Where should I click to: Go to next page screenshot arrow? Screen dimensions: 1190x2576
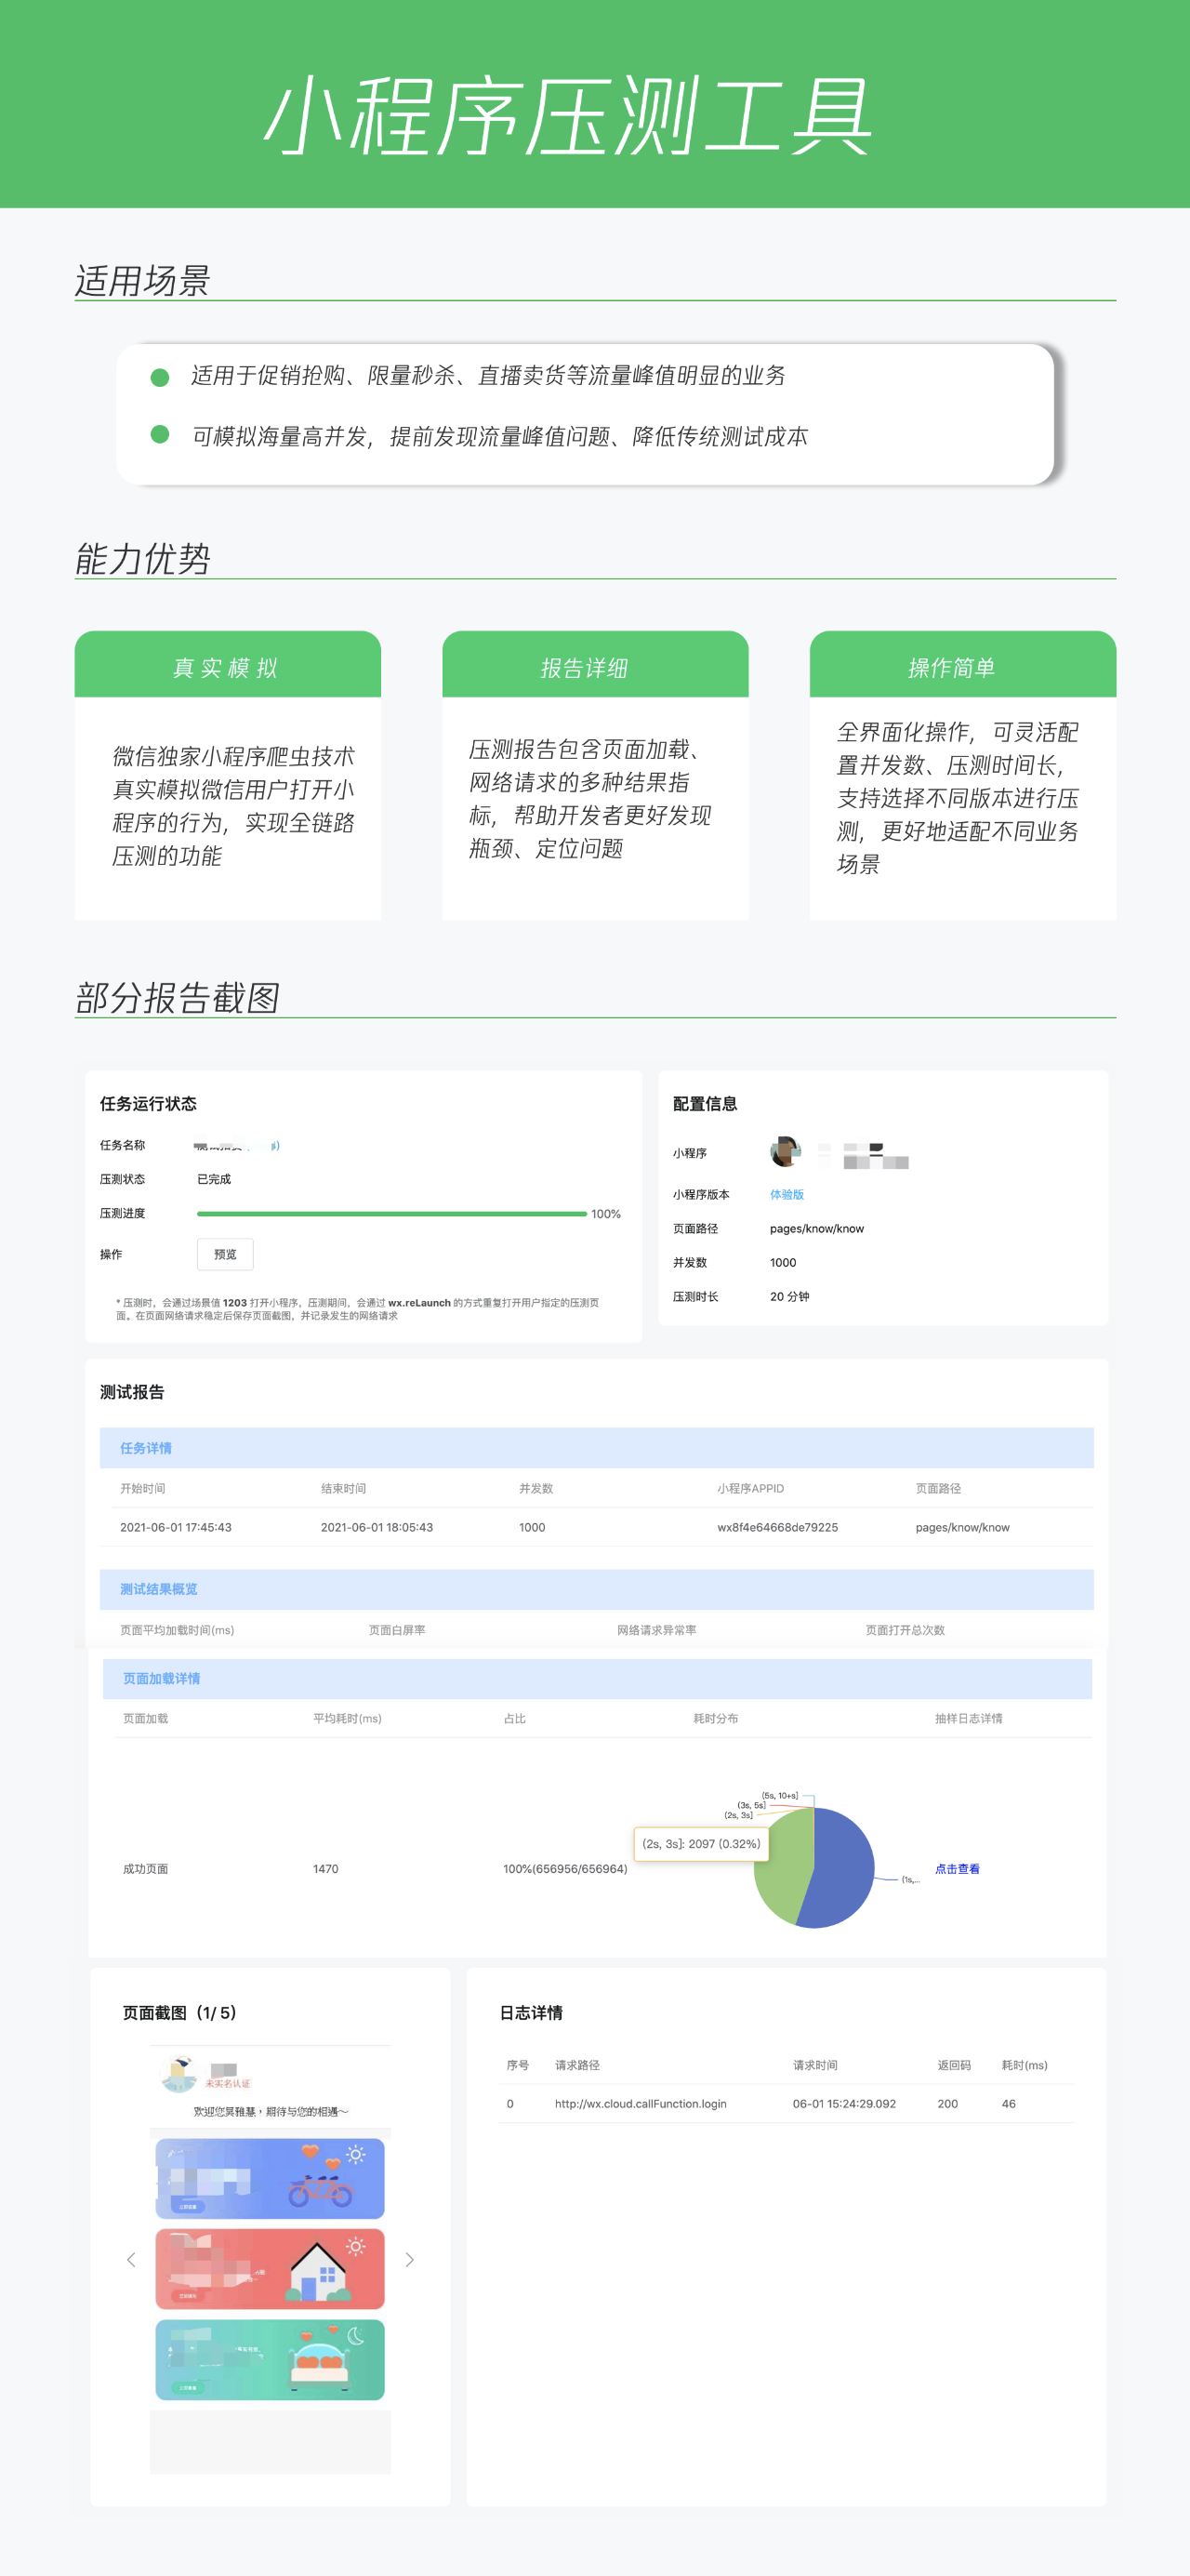pos(409,2259)
